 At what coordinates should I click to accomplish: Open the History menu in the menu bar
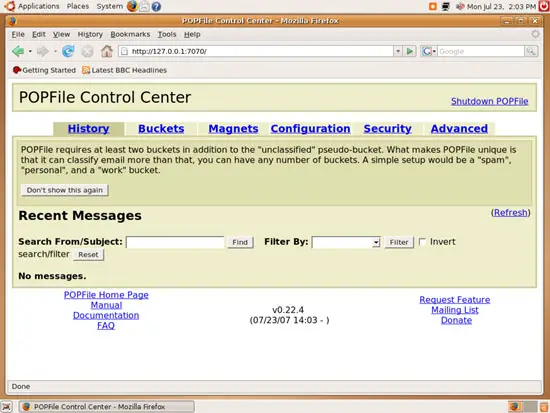tap(90, 34)
